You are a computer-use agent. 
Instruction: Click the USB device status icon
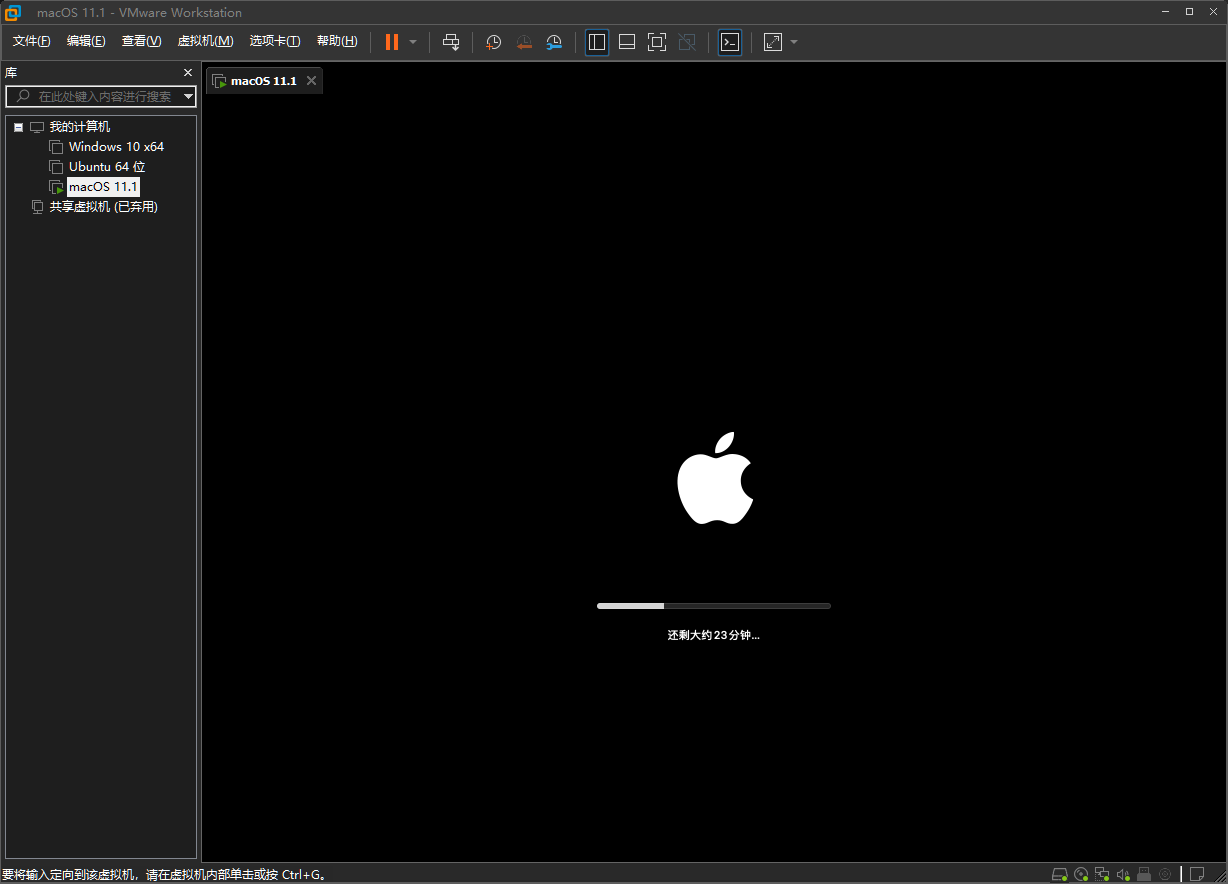click(1144, 875)
